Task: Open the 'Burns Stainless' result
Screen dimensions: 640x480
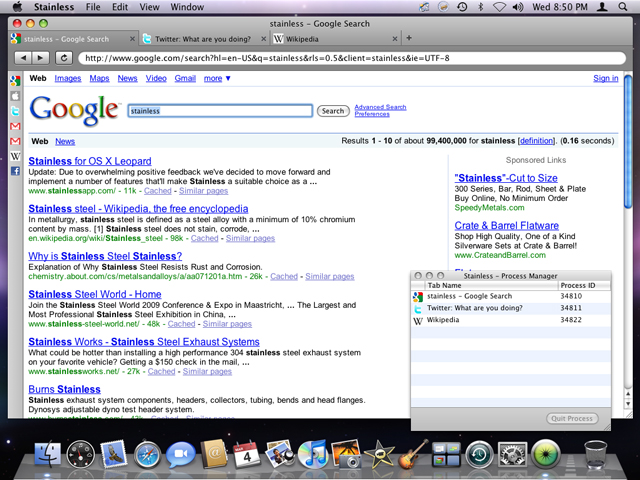Action: tap(64, 389)
